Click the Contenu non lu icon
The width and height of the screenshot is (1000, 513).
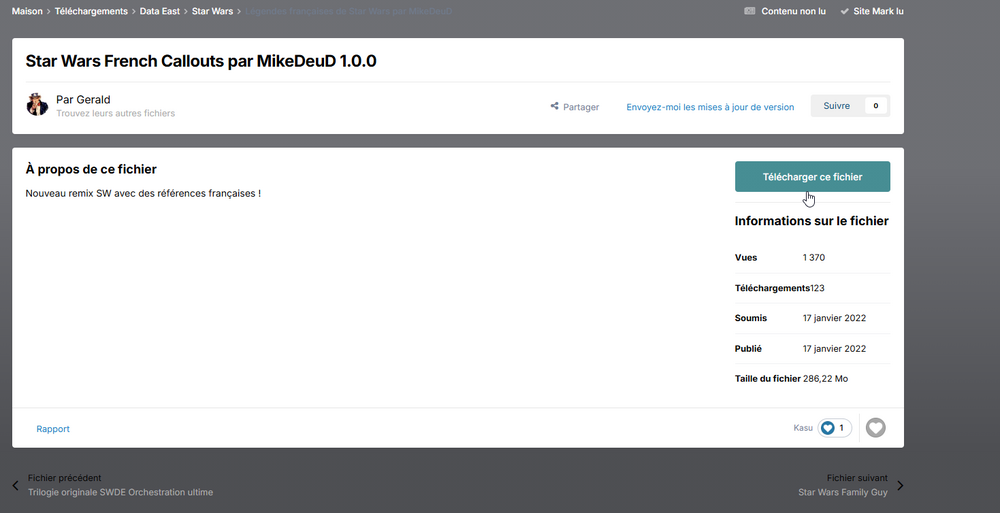coord(750,12)
